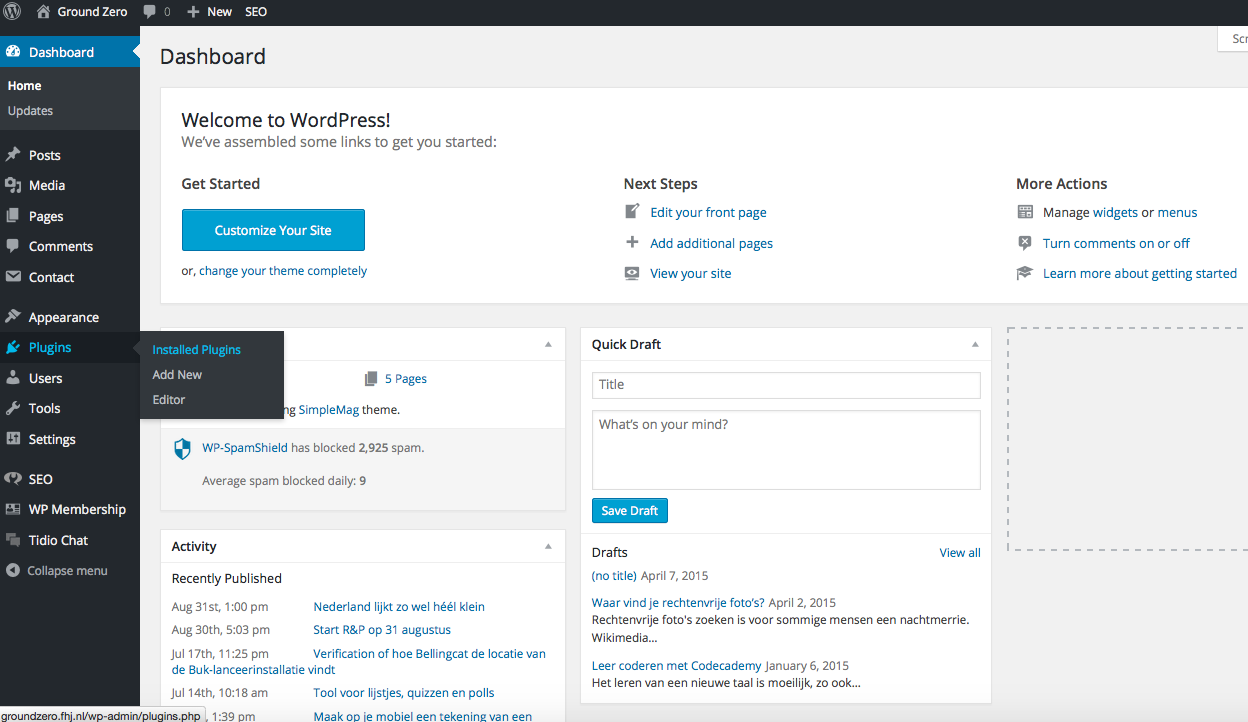Click the Collapse menu arrow icon
The height and width of the screenshot is (722, 1248).
[13, 571]
